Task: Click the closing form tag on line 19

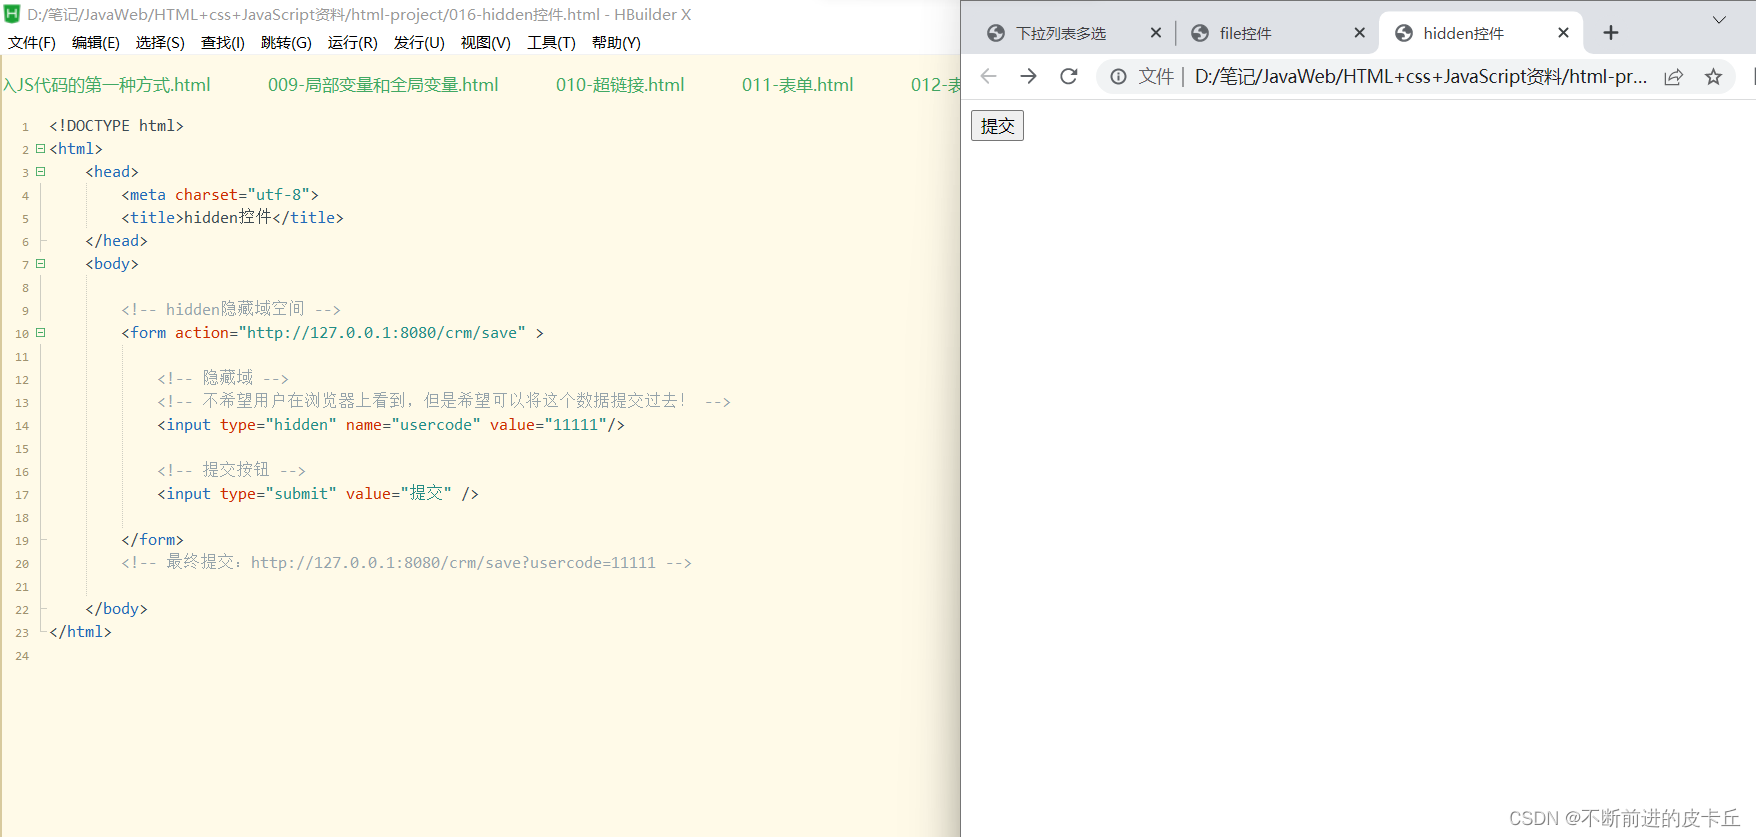Action: tap(153, 540)
